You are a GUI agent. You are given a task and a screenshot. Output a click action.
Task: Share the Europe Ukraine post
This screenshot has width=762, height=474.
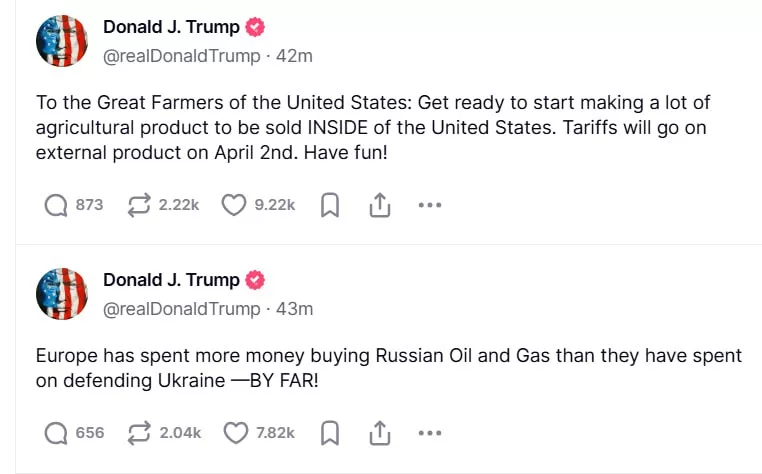[379, 433]
